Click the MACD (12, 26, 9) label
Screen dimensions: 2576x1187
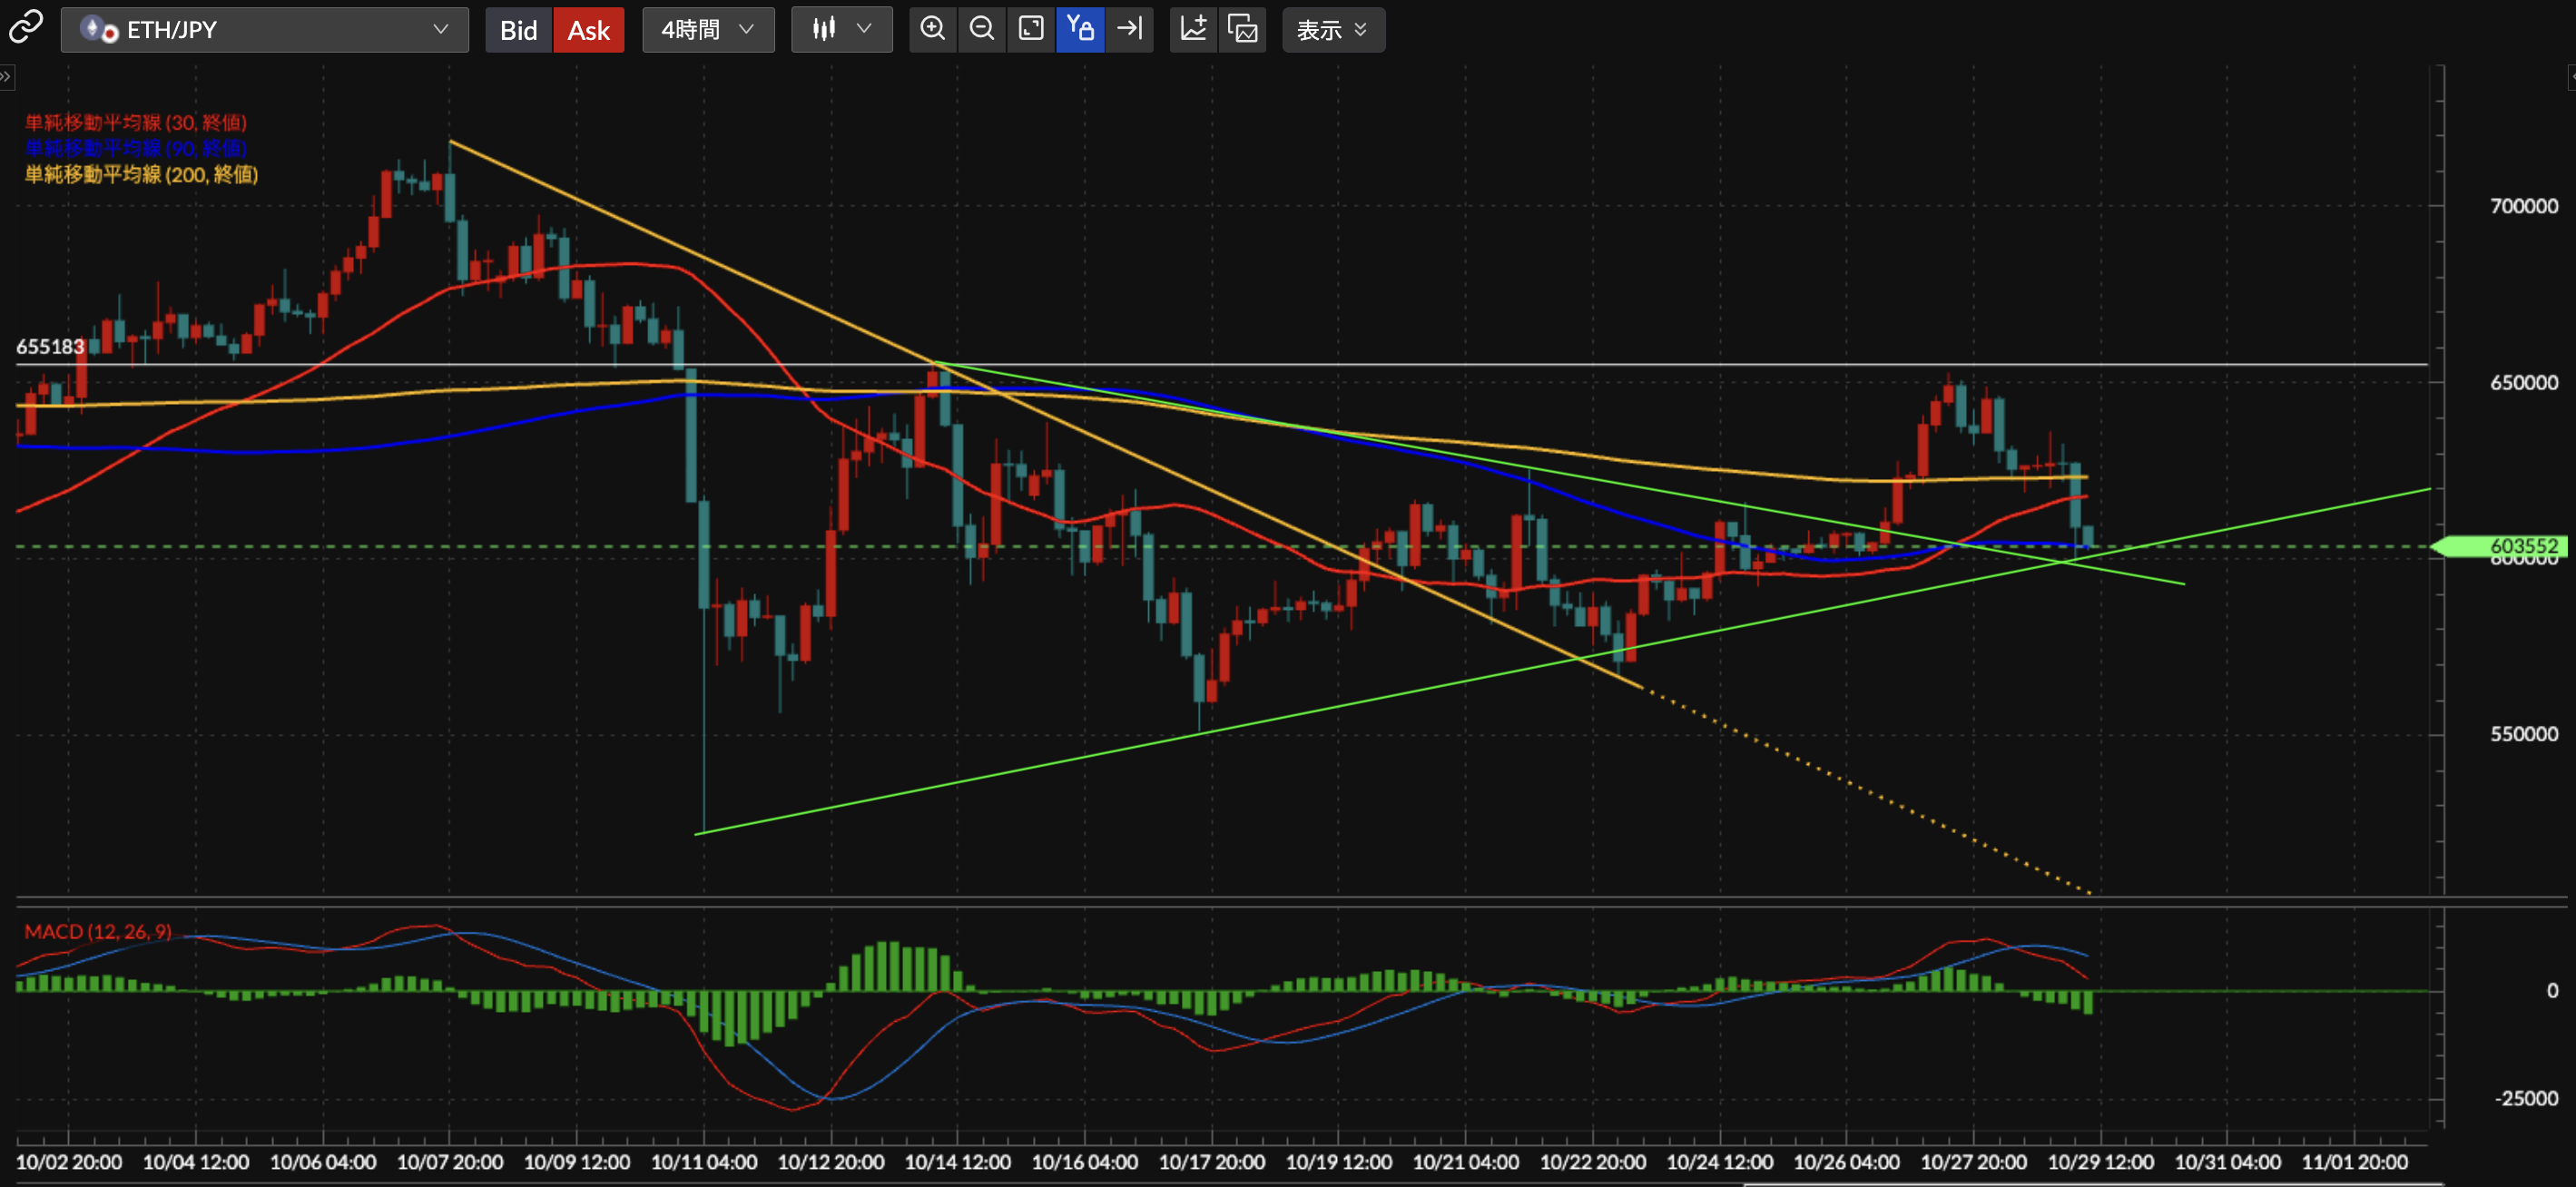[98, 931]
